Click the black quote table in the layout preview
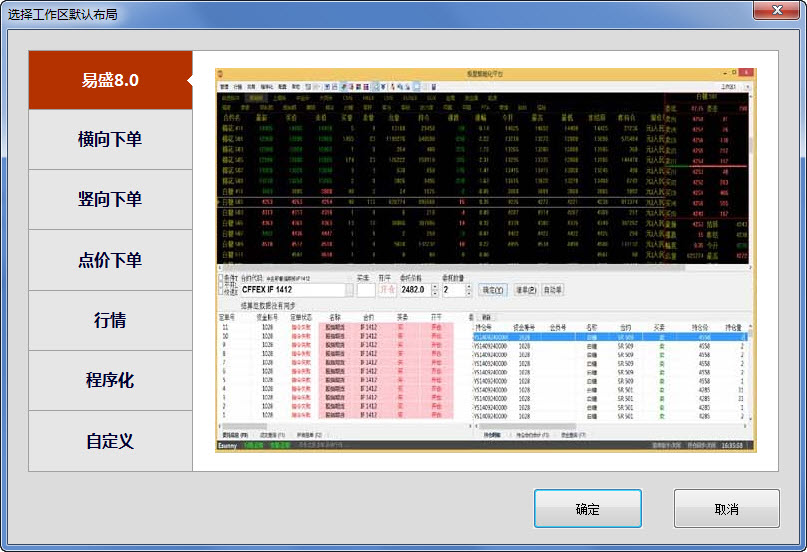 [483, 178]
